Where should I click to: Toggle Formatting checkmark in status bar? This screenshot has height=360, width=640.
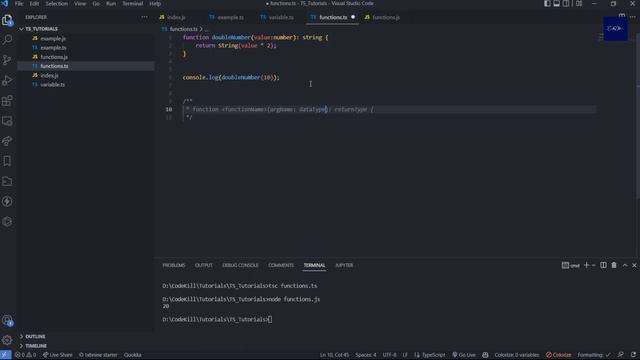[594, 355]
